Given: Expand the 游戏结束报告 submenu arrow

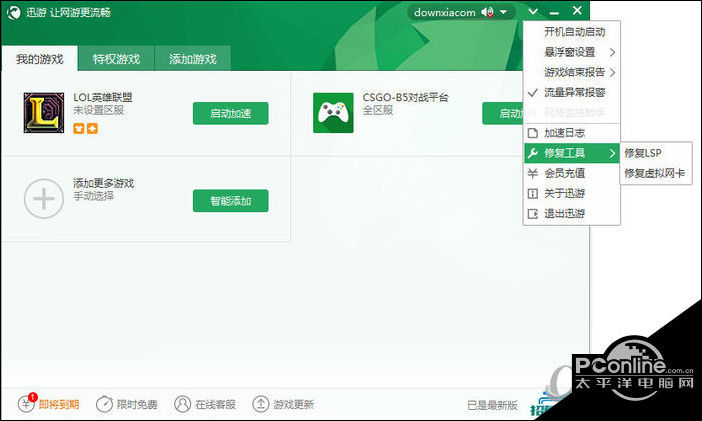Looking at the screenshot, I should pyautogui.click(x=612, y=73).
